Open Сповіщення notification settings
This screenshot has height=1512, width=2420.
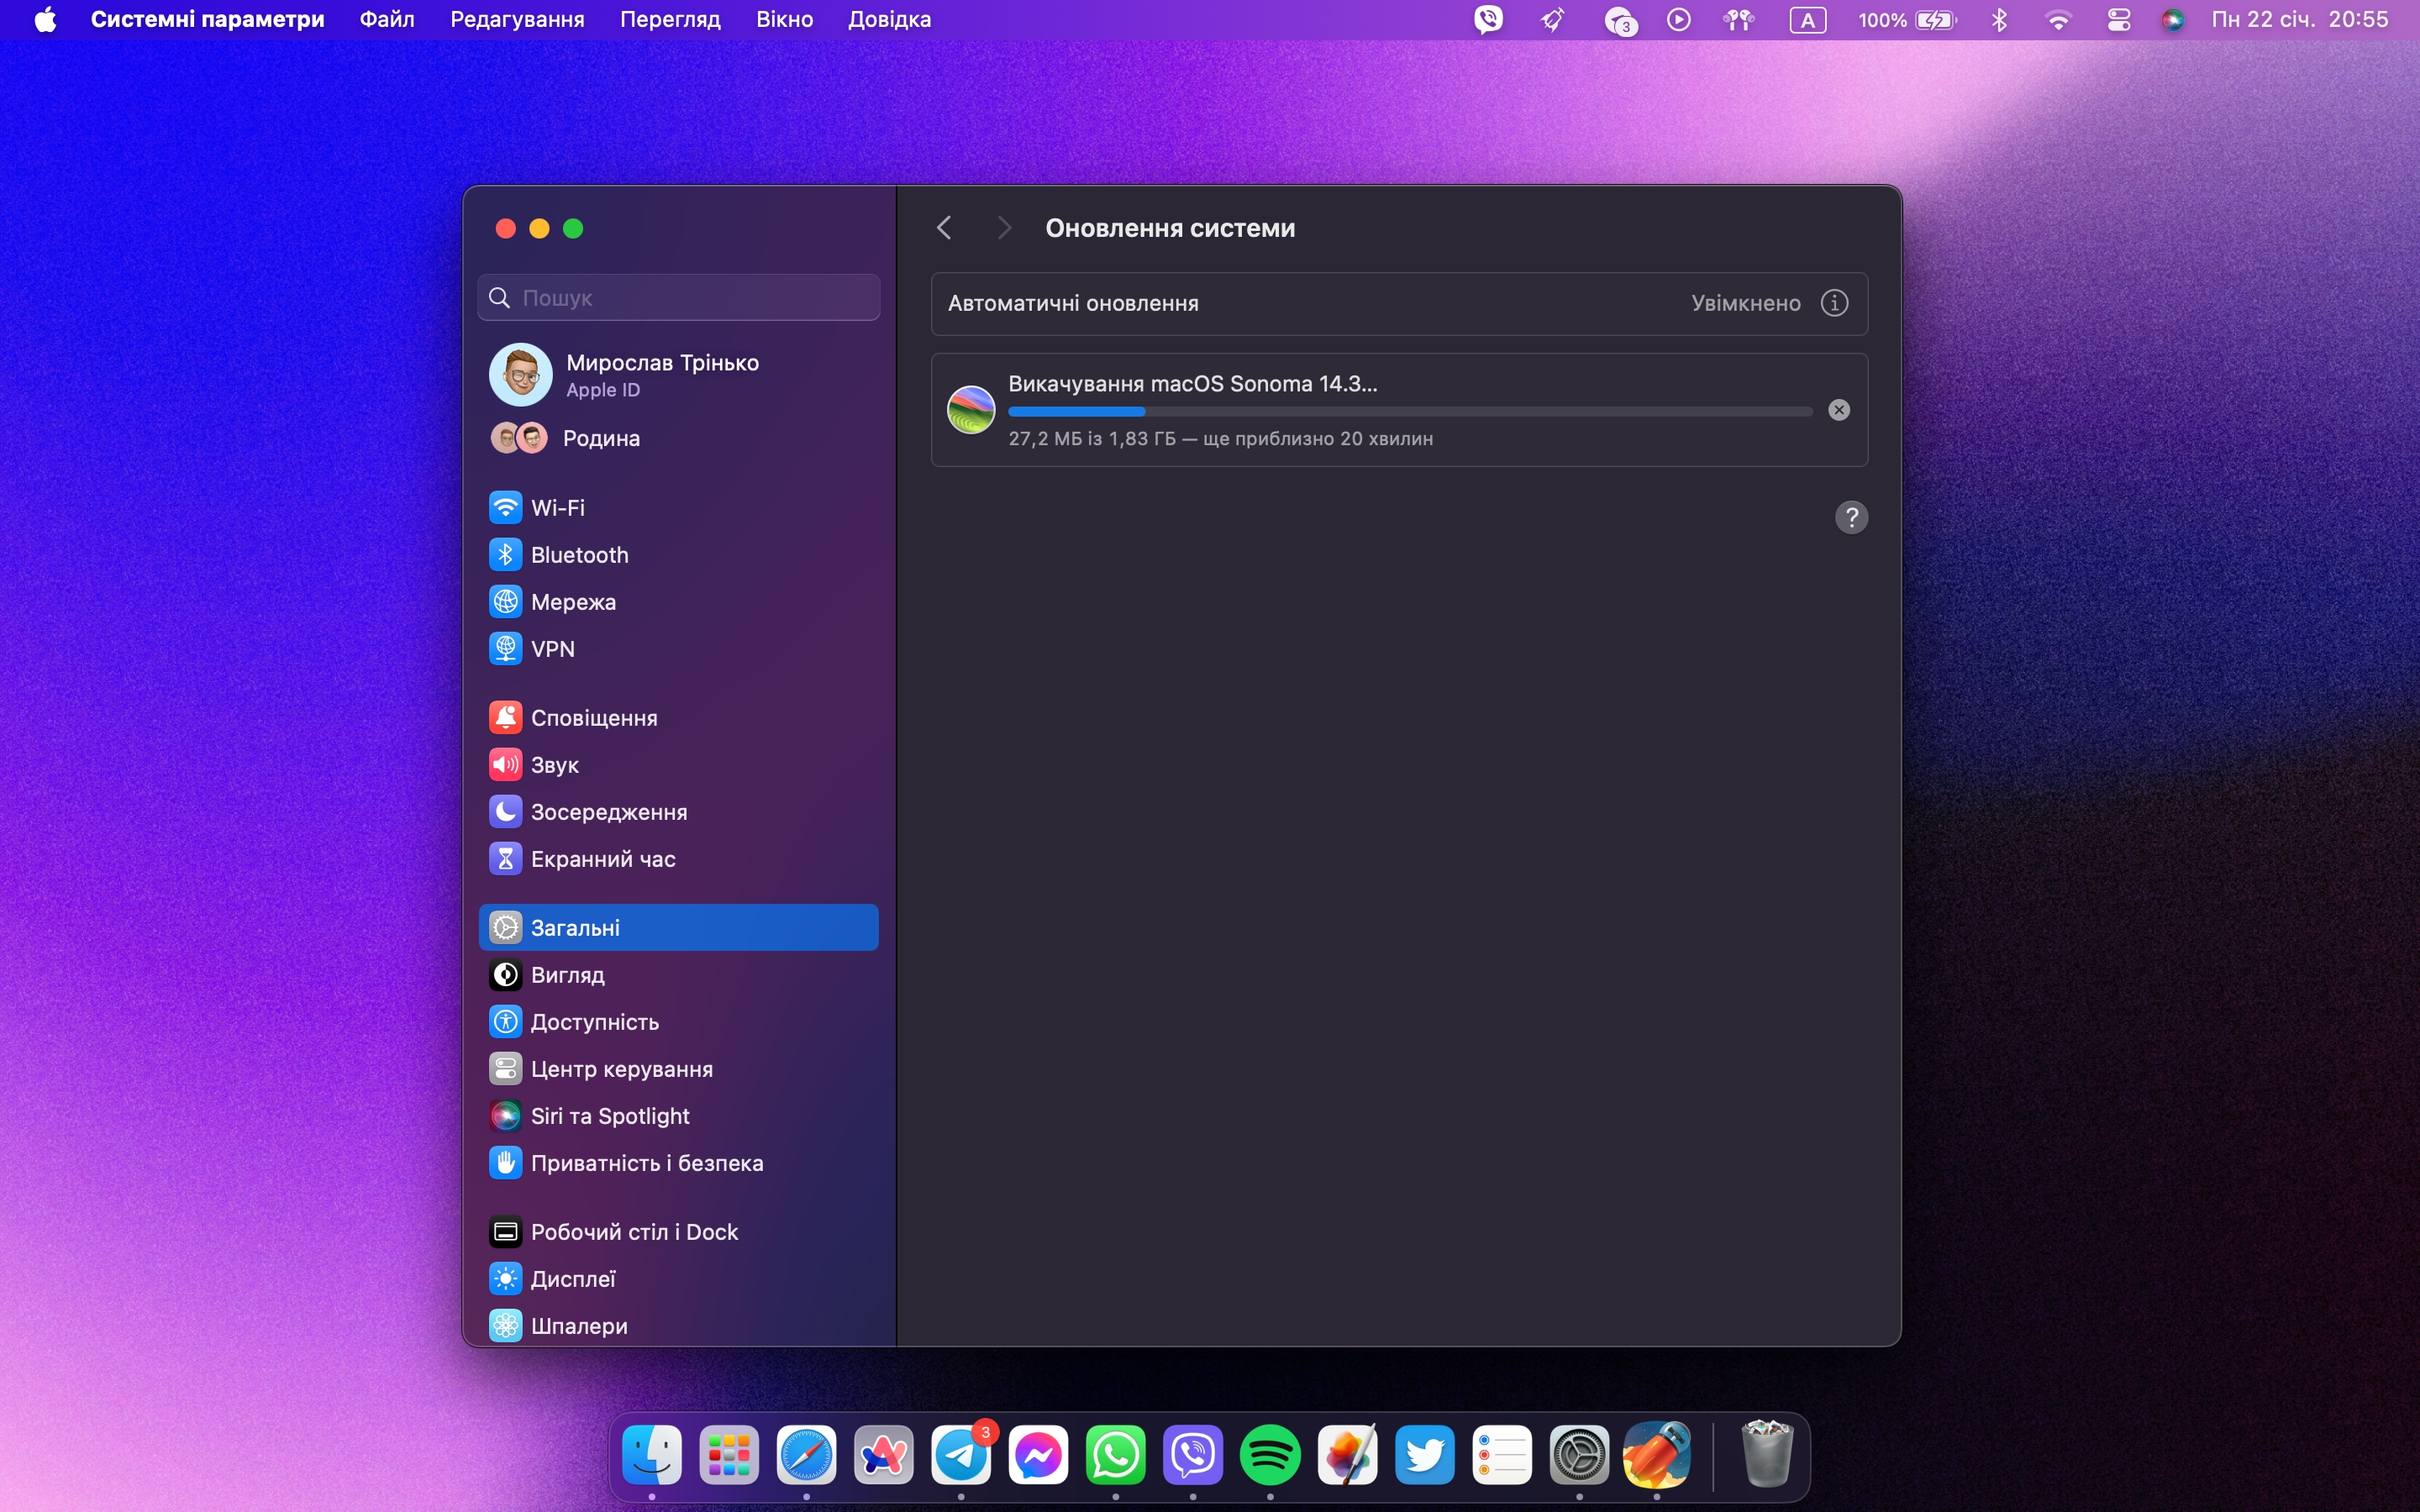[x=593, y=718]
